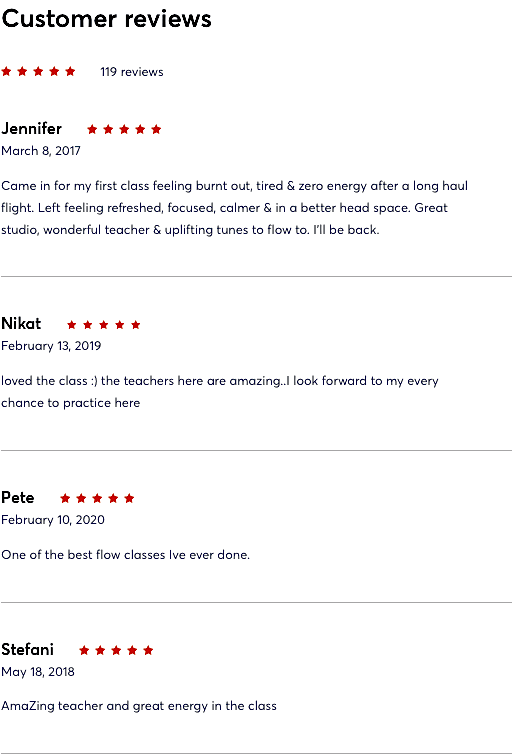Click the middle star beside Nikat
The height and width of the screenshot is (756, 512).
[x=104, y=324]
